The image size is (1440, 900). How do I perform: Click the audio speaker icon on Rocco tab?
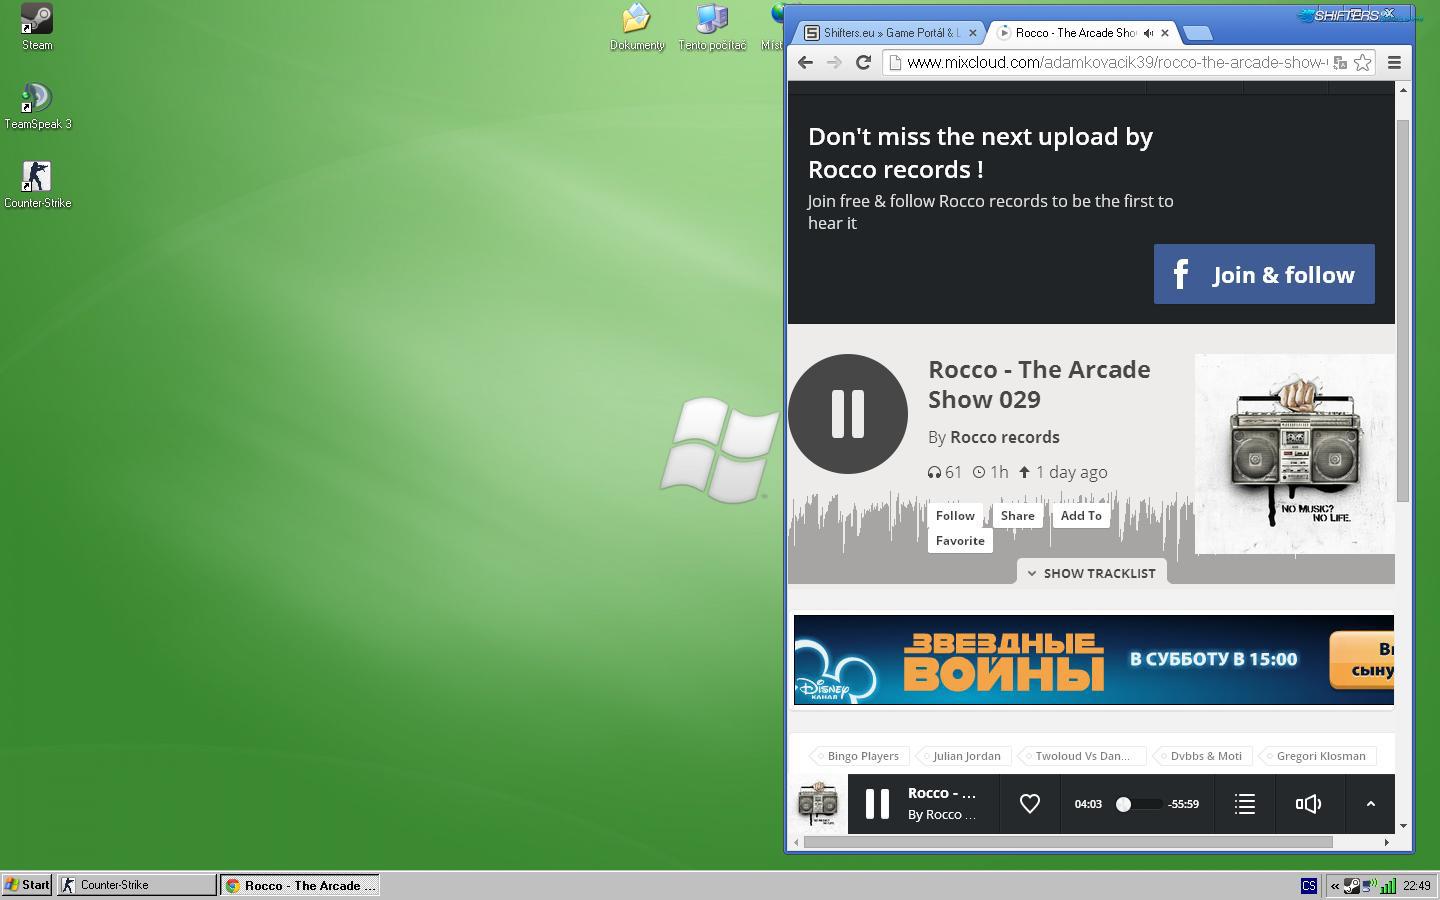pos(1148,33)
